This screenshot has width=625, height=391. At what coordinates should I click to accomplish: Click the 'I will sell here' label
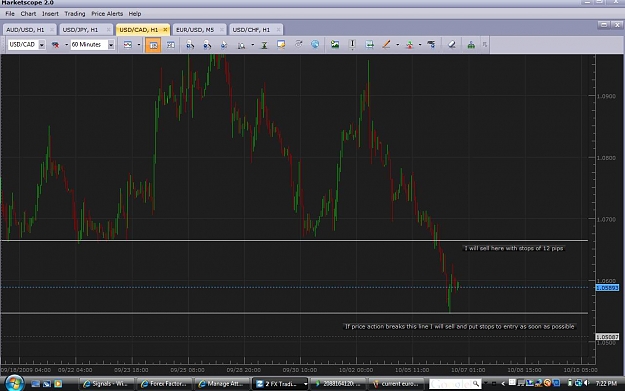click(x=514, y=248)
